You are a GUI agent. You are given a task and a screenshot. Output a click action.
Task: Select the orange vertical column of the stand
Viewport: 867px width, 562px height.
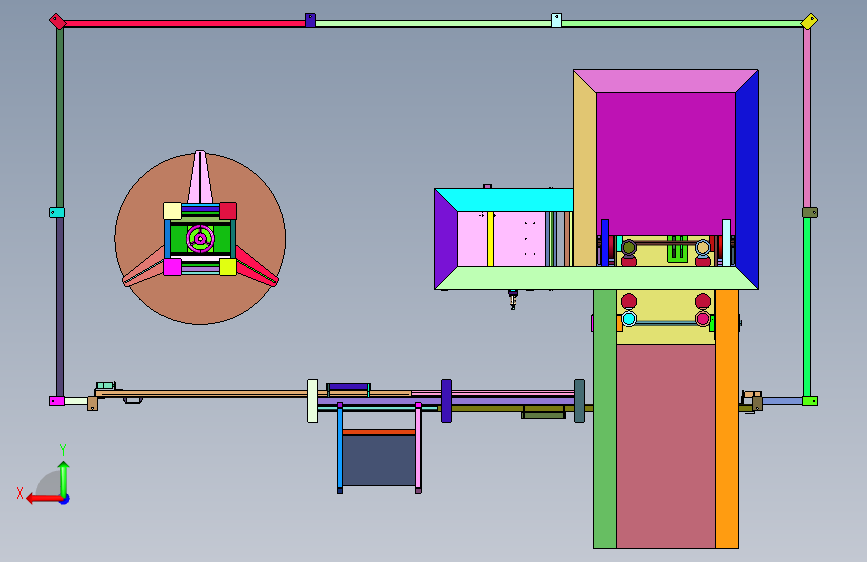tap(727, 419)
